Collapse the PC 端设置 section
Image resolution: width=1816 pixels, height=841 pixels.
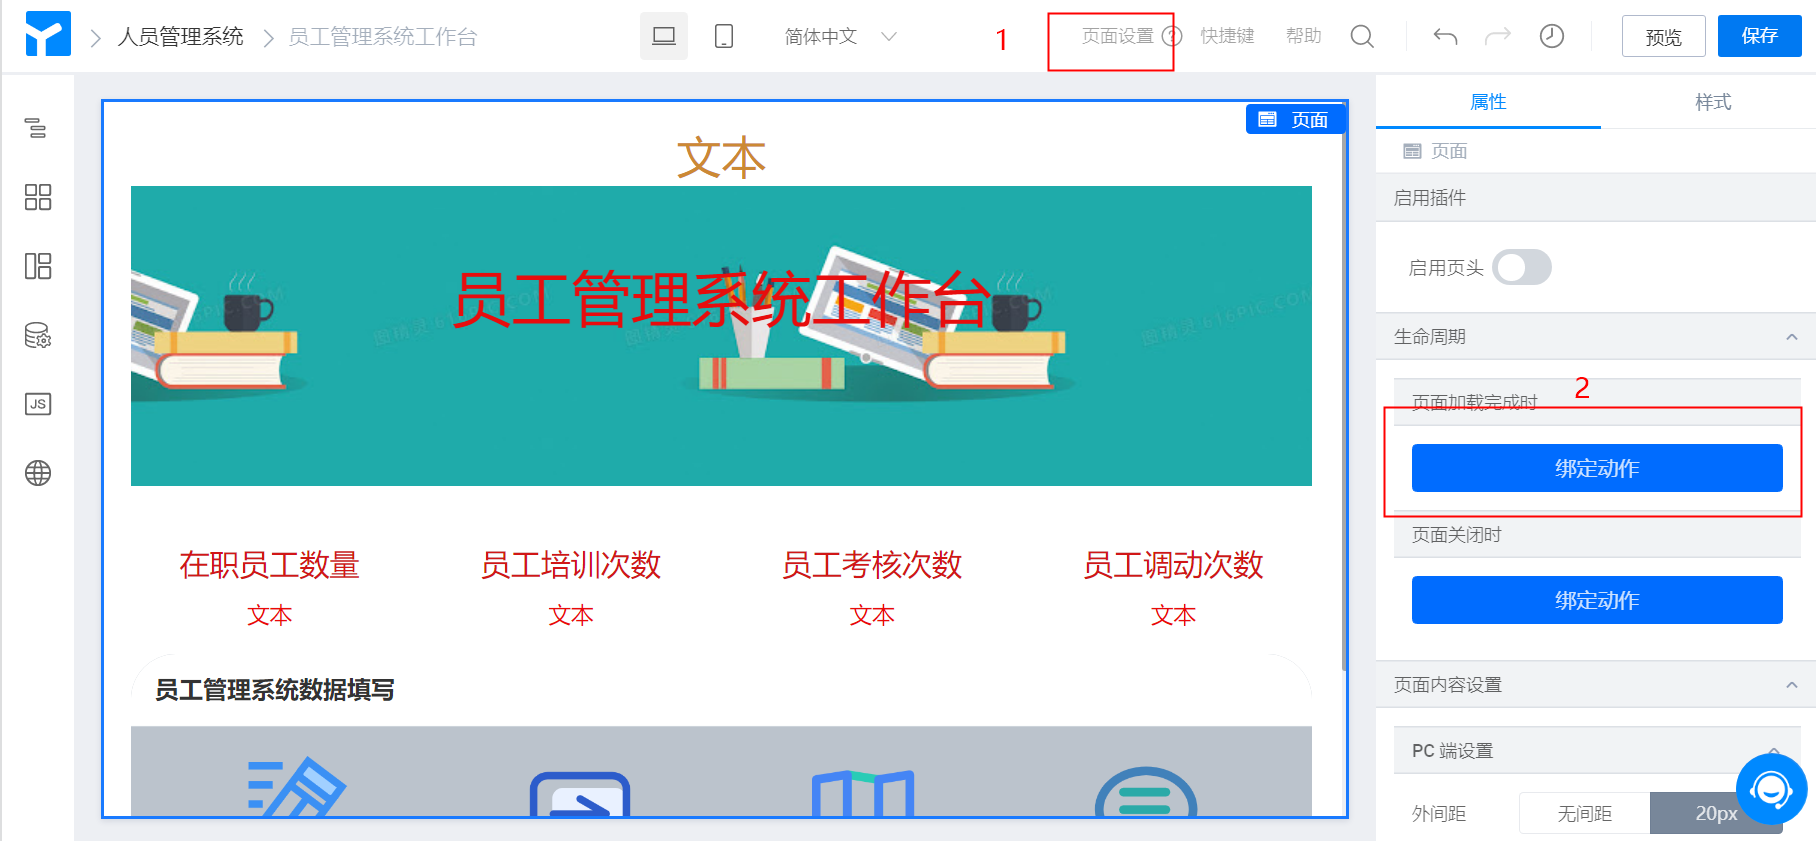click(1773, 750)
